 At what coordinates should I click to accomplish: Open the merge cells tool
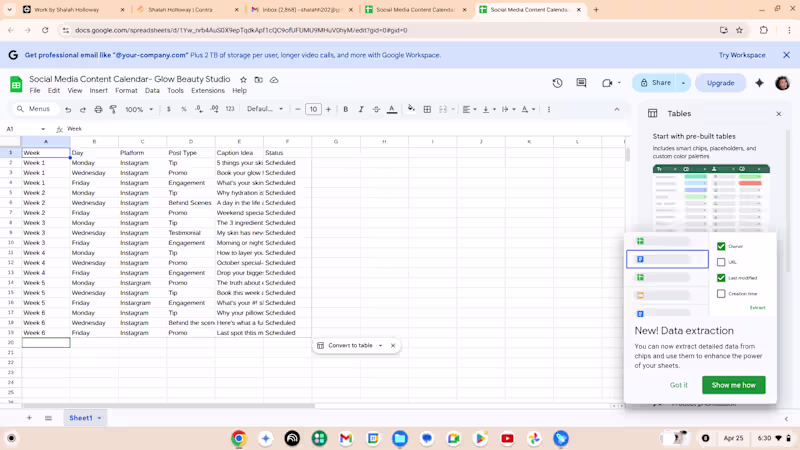[443, 109]
